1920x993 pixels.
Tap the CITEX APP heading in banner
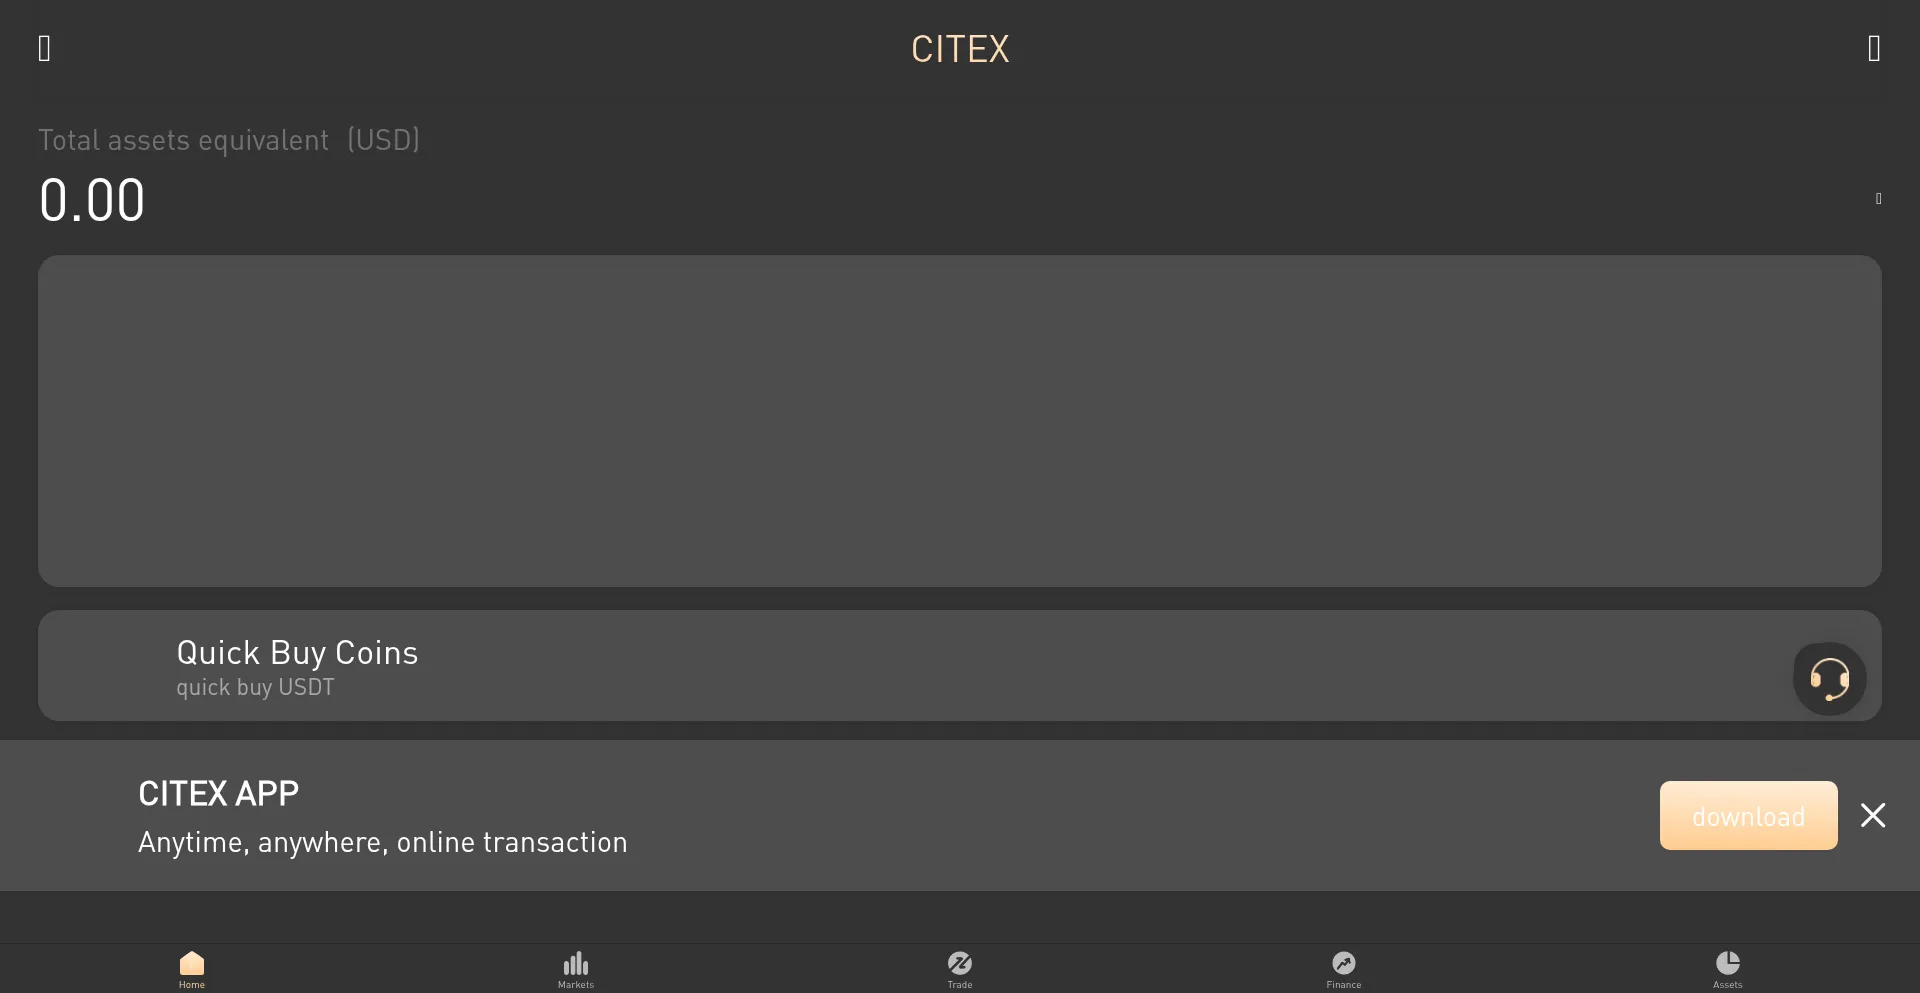[217, 793]
